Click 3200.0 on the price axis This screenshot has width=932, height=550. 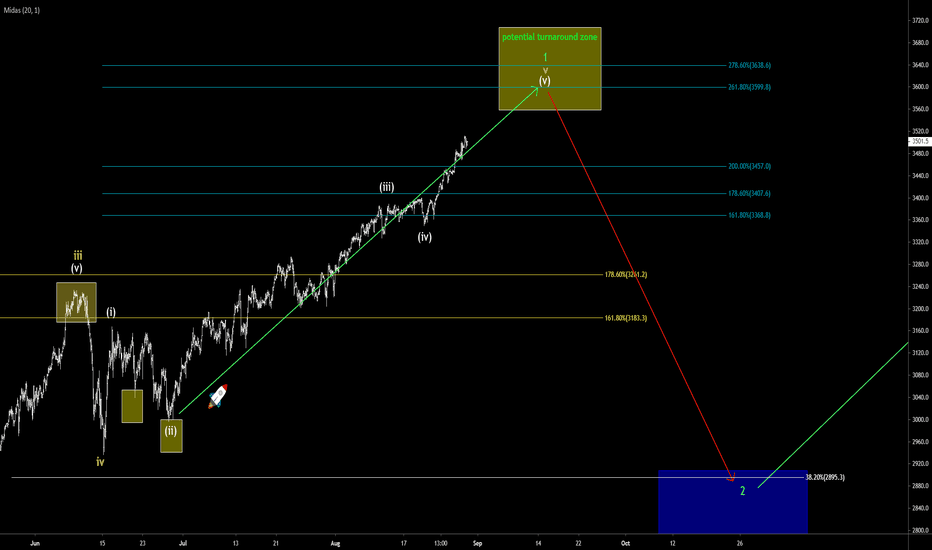point(920,309)
